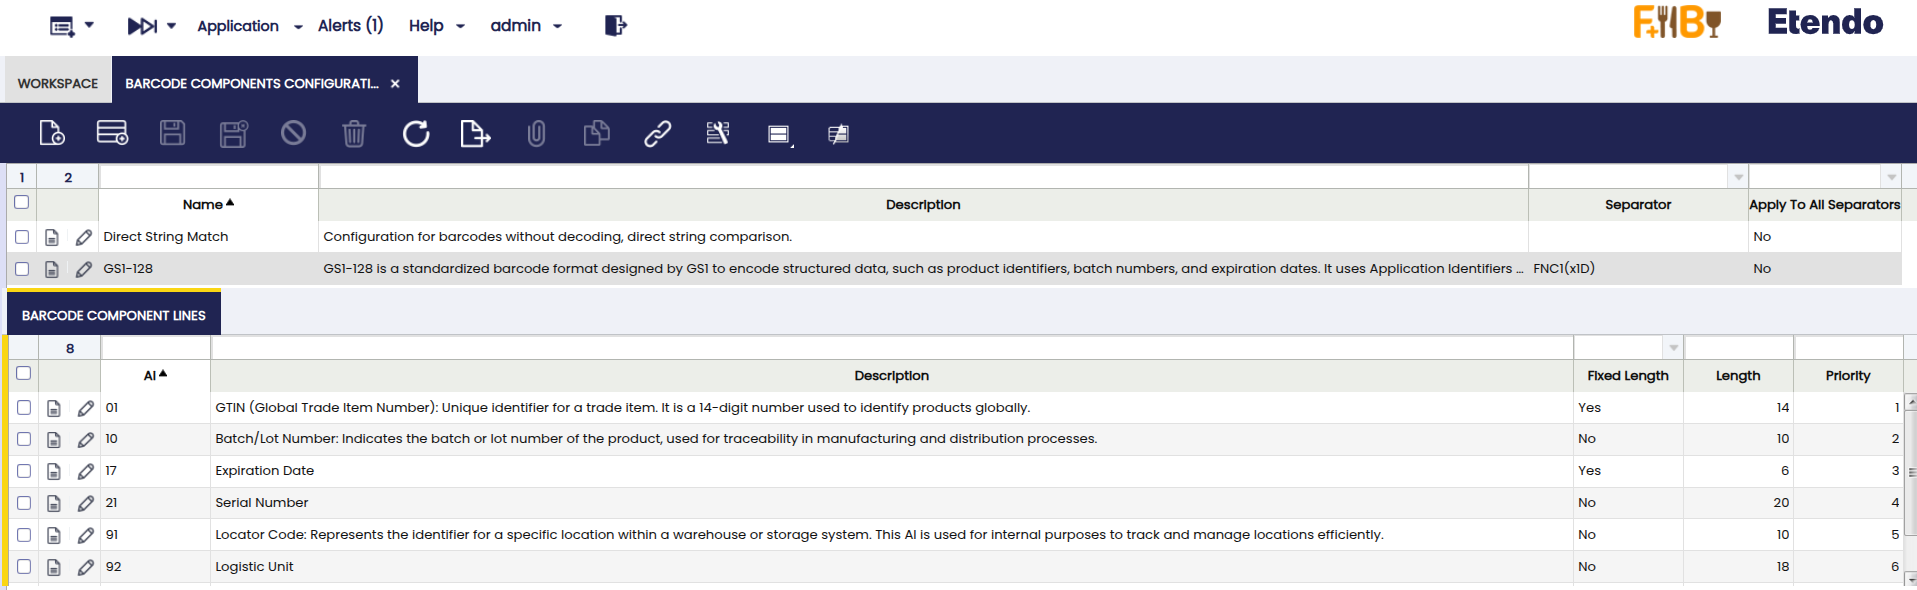Click the Insert Row in grid icon
Image resolution: width=1917 pixels, height=590 pixels.
tap(112, 133)
